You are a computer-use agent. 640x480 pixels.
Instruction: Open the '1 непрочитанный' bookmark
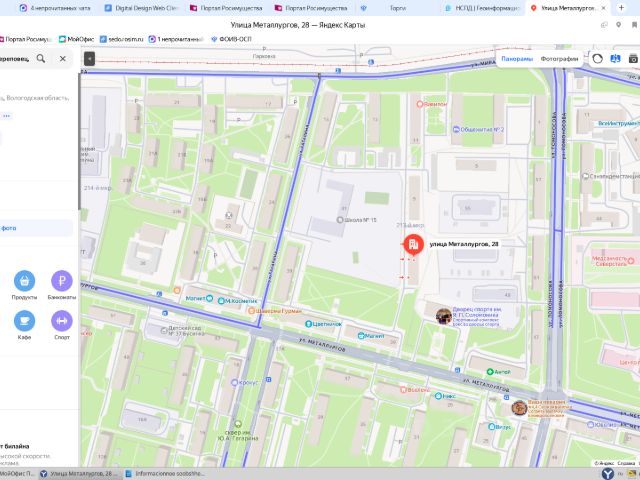(176, 39)
